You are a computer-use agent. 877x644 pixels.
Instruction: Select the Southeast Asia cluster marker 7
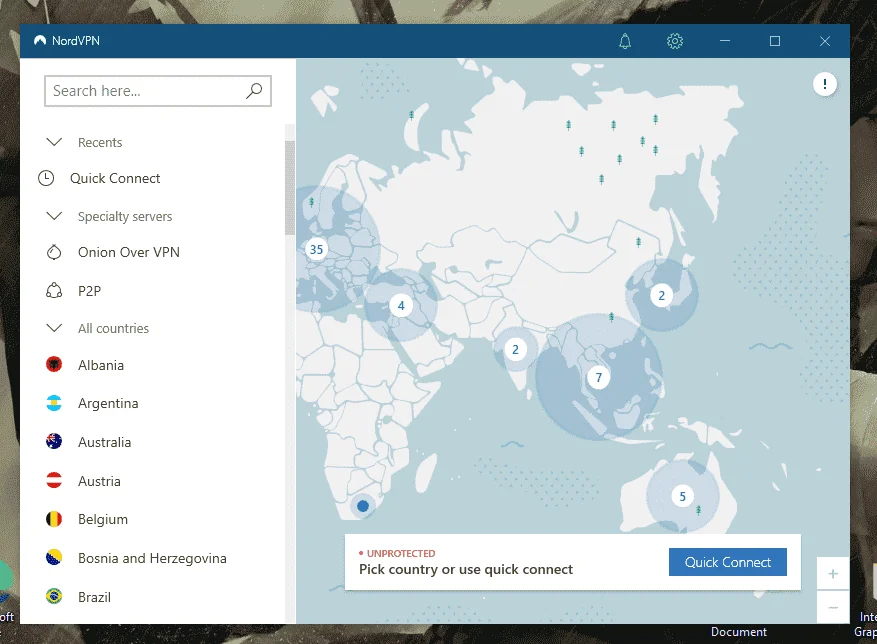(598, 377)
